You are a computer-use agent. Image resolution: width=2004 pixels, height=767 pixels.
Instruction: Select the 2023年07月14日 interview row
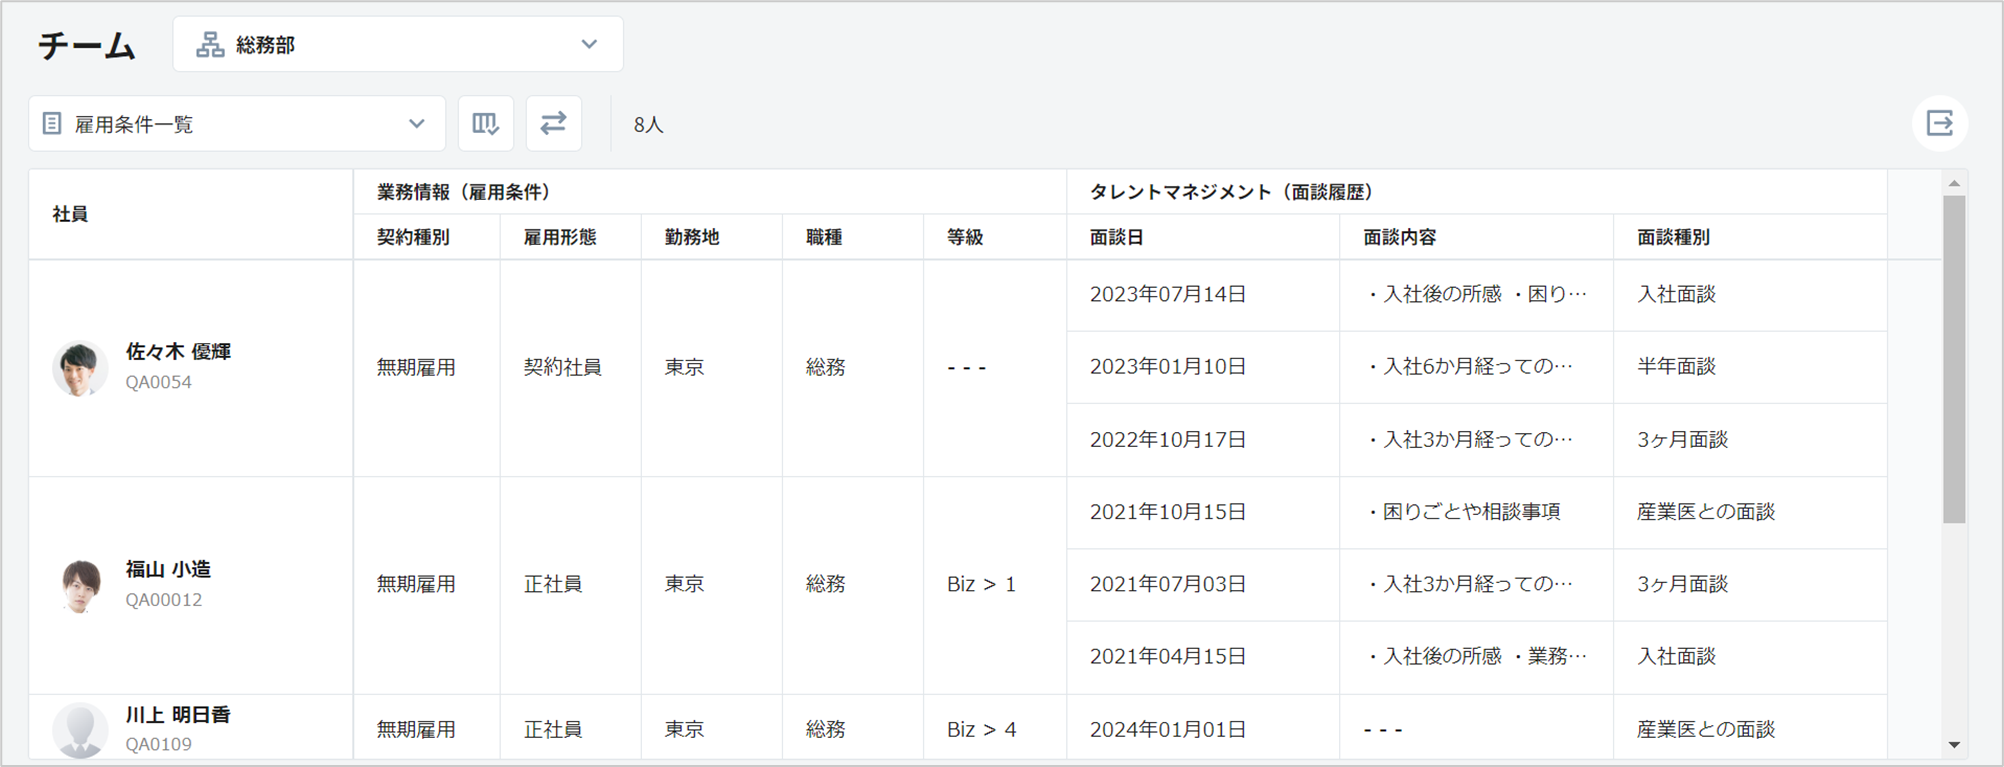pyautogui.click(x=1168, y=295)
